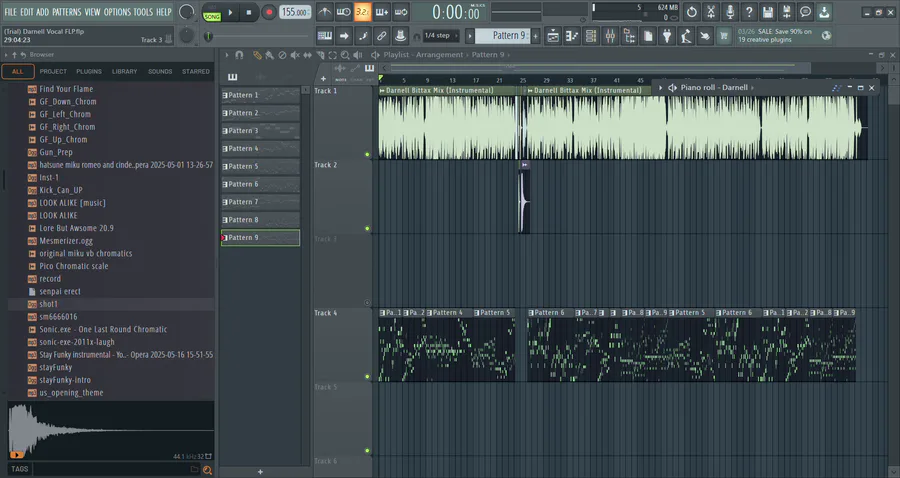The height and width of the screenshot is (478, 900).
Task: Select the Playlist zoom tool
Action: point(345,55)
